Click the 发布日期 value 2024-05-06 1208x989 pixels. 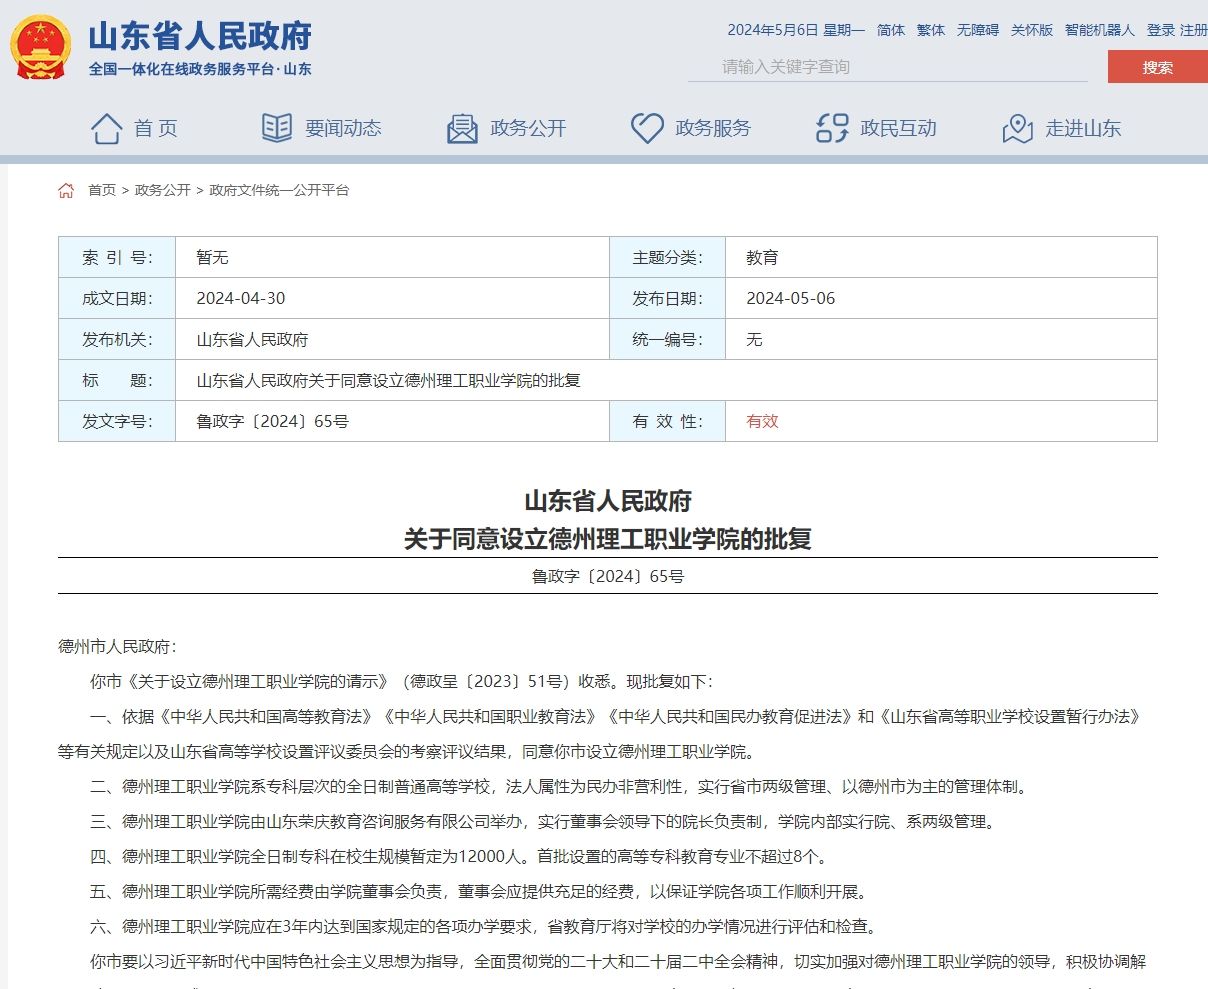click(791, 299)
